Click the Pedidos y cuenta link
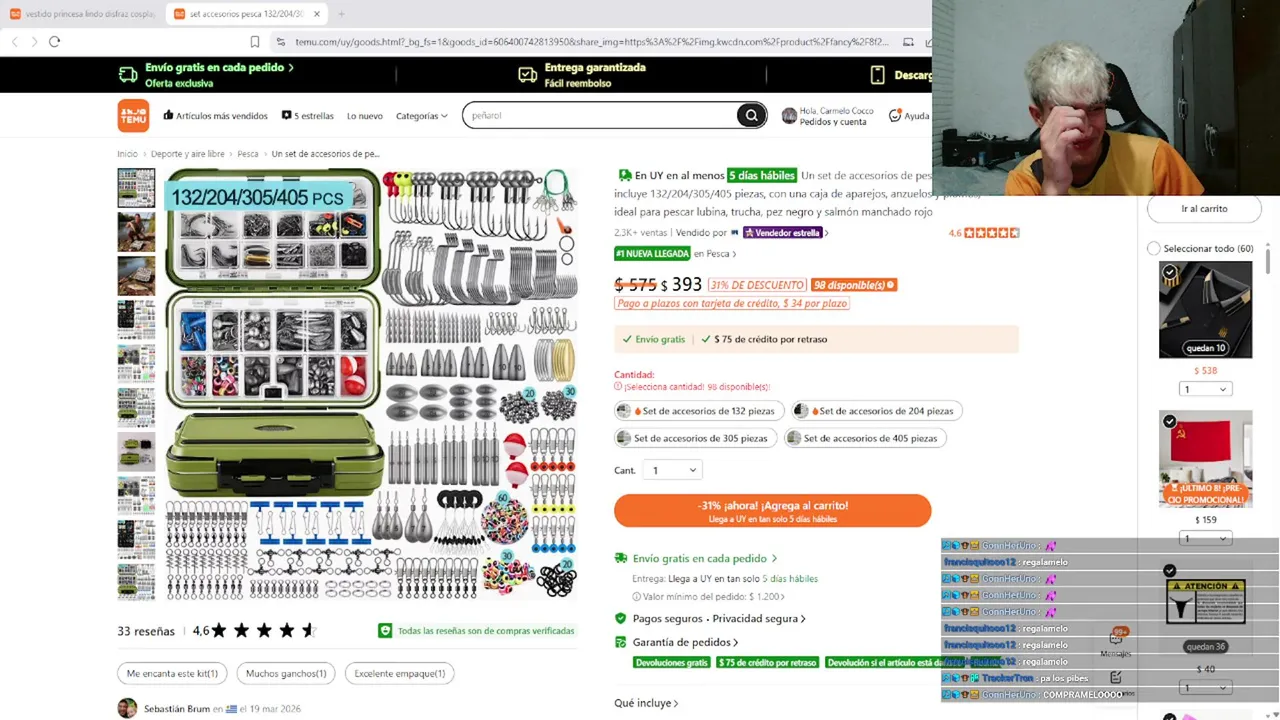Viewport: 1280px width, 720px height. [x=833, y=122]
